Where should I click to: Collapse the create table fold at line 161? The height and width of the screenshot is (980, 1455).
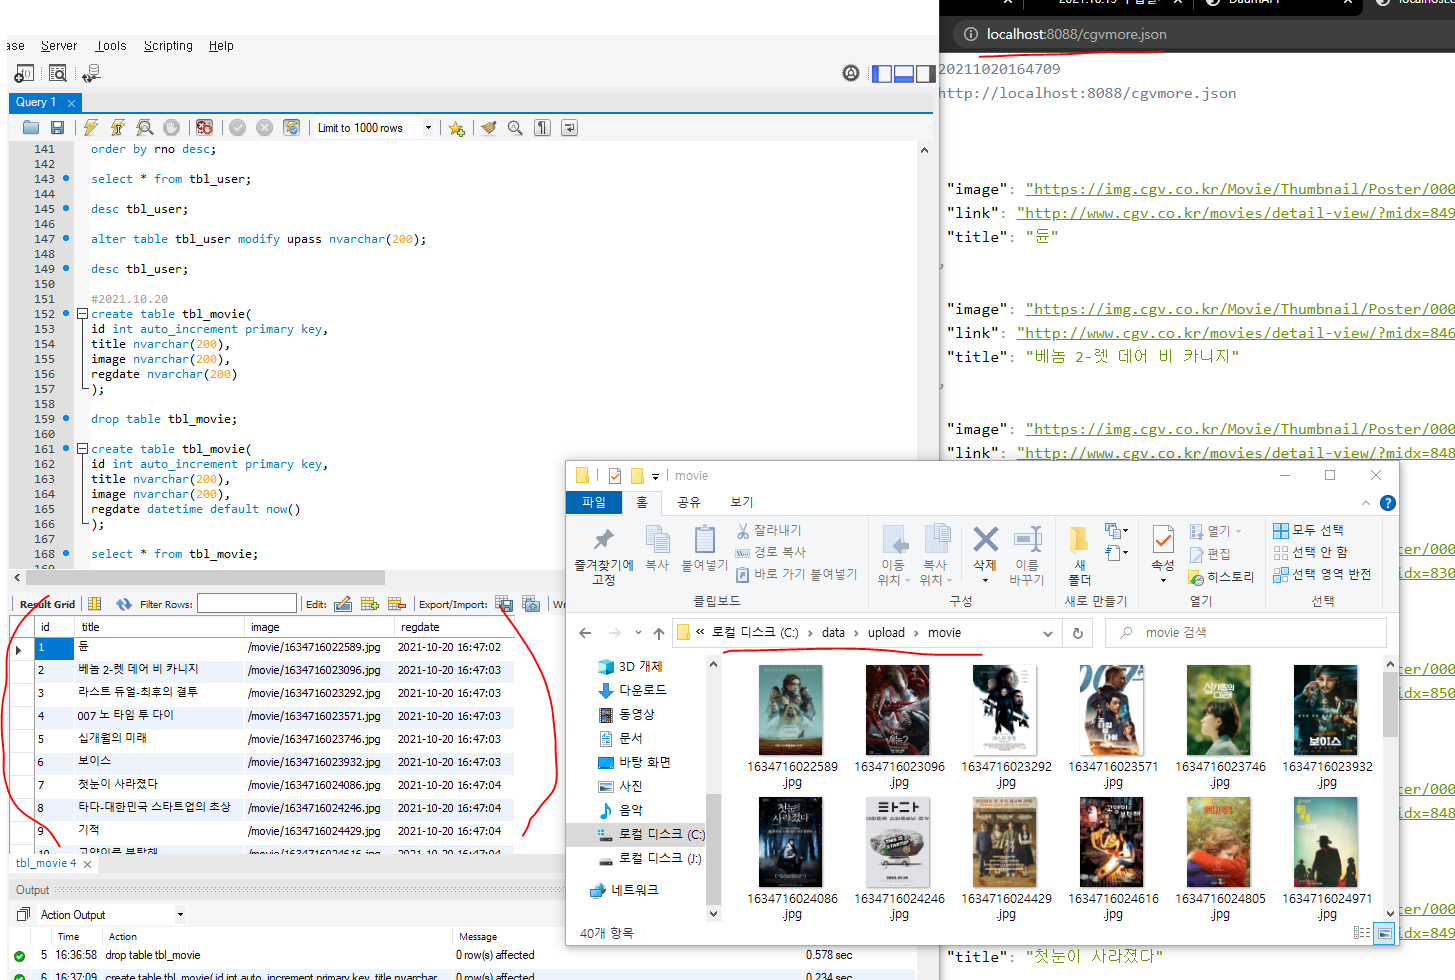(x=83, y=449)
